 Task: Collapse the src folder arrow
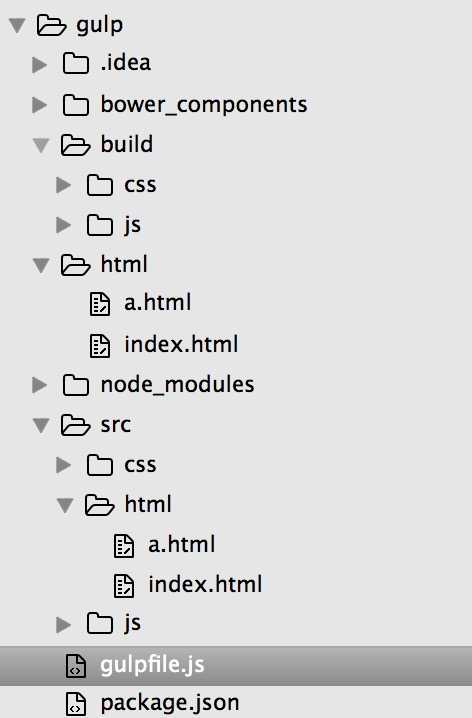pyautogui.click(x=41, y=425)
